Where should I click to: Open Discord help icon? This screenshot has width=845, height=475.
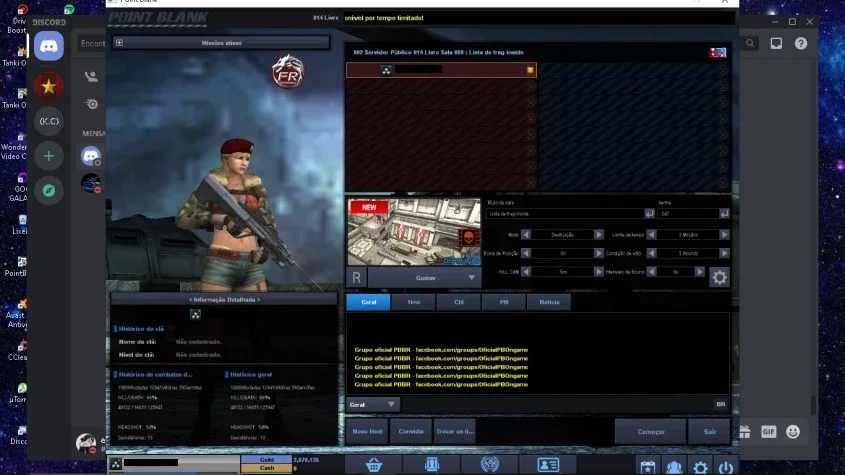tap(801, 43)
